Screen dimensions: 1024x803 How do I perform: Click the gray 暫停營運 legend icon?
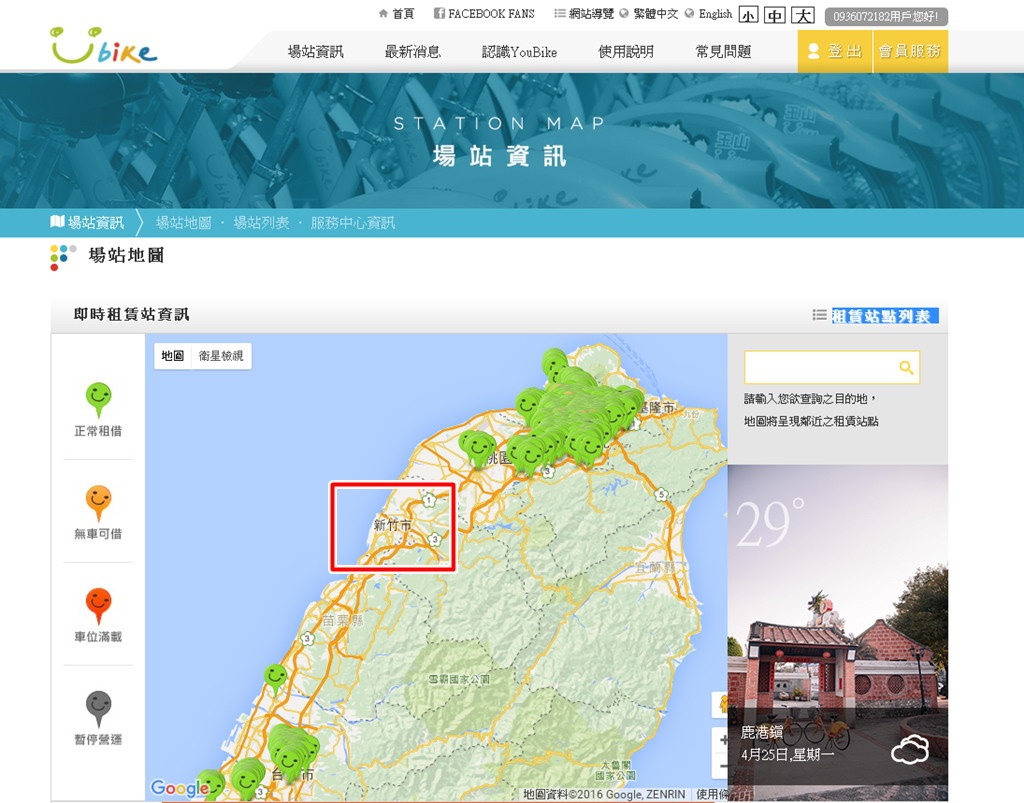tap(98, 708)
